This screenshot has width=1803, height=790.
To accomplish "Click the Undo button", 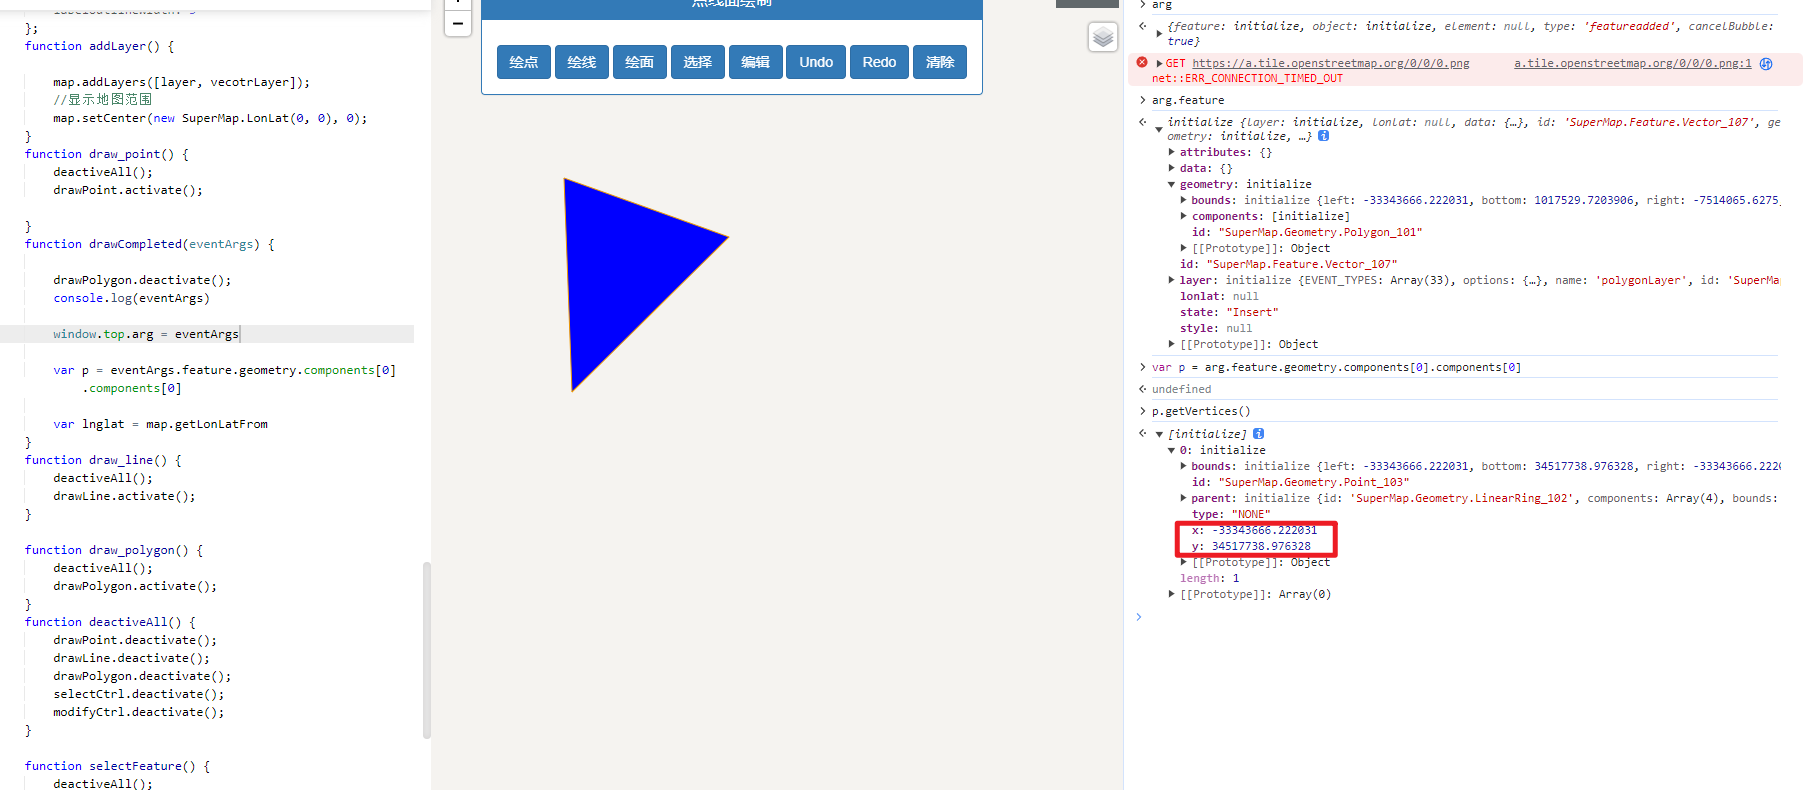I will pos(816,62).
